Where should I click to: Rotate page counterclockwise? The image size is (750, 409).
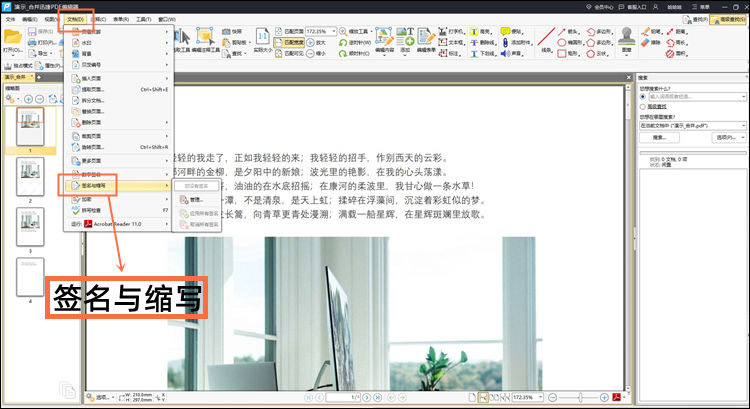[354, 43]
